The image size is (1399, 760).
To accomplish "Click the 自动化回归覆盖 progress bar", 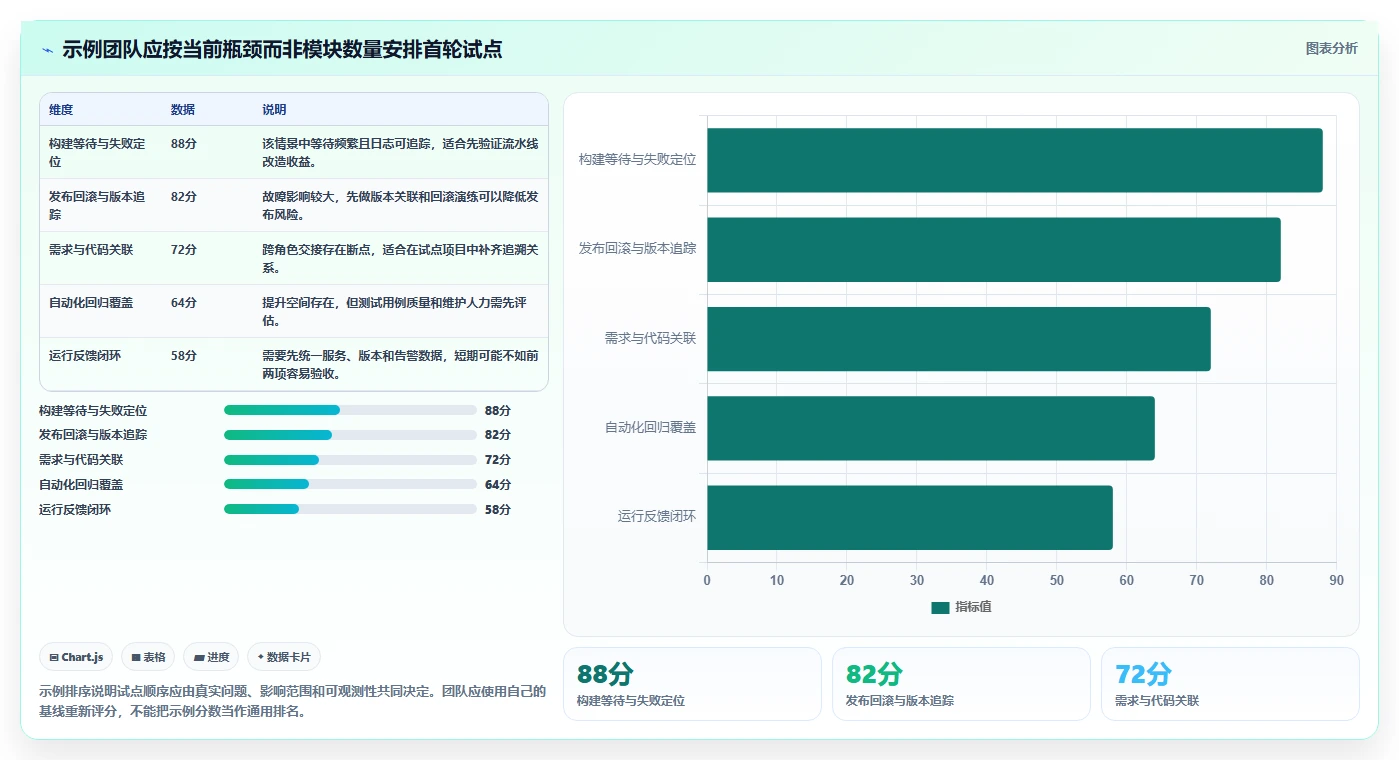I will click(x=350, y=484).
